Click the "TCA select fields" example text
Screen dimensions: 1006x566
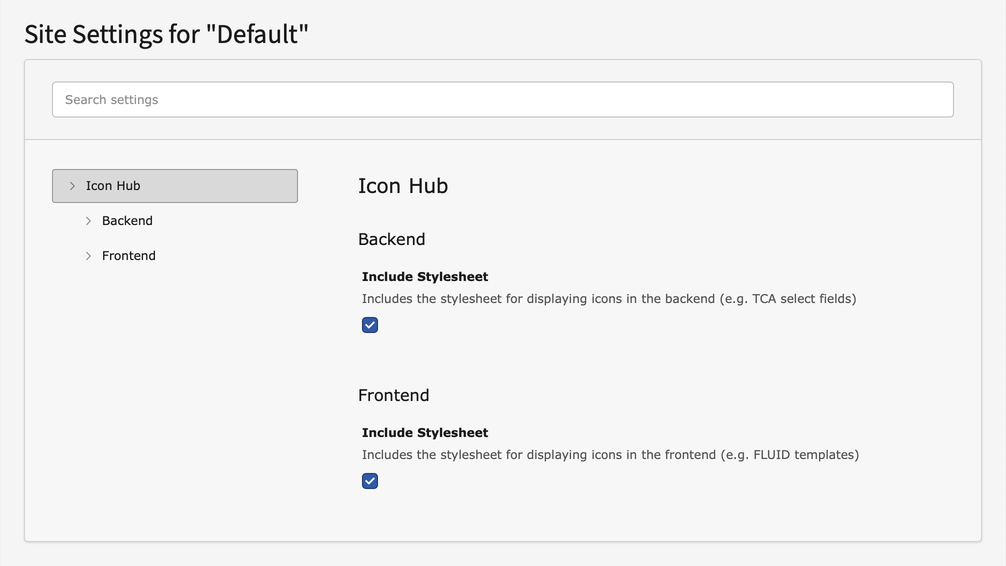[802, 299]
